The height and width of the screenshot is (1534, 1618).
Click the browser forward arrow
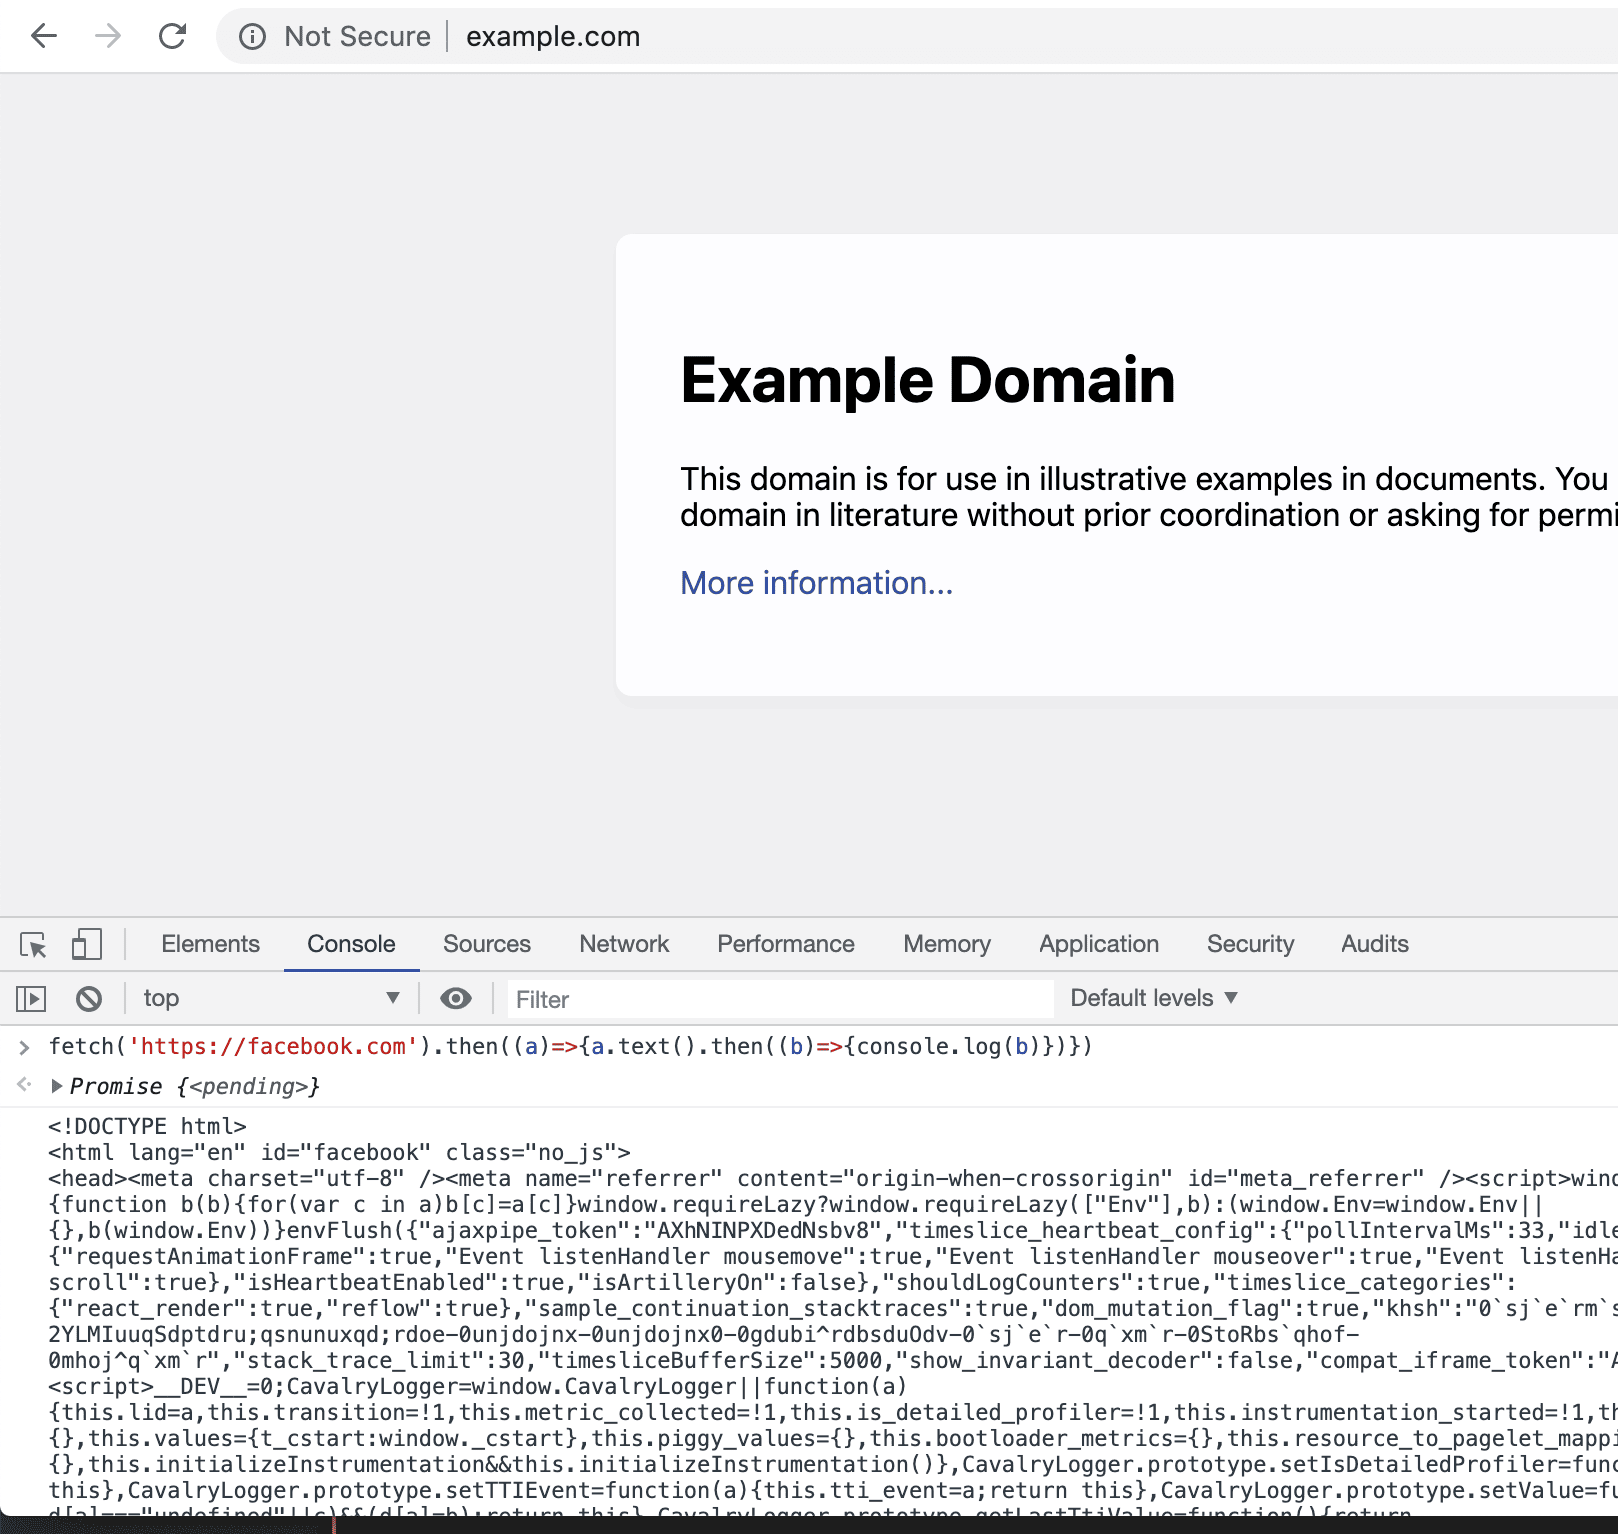coord(108,37)
